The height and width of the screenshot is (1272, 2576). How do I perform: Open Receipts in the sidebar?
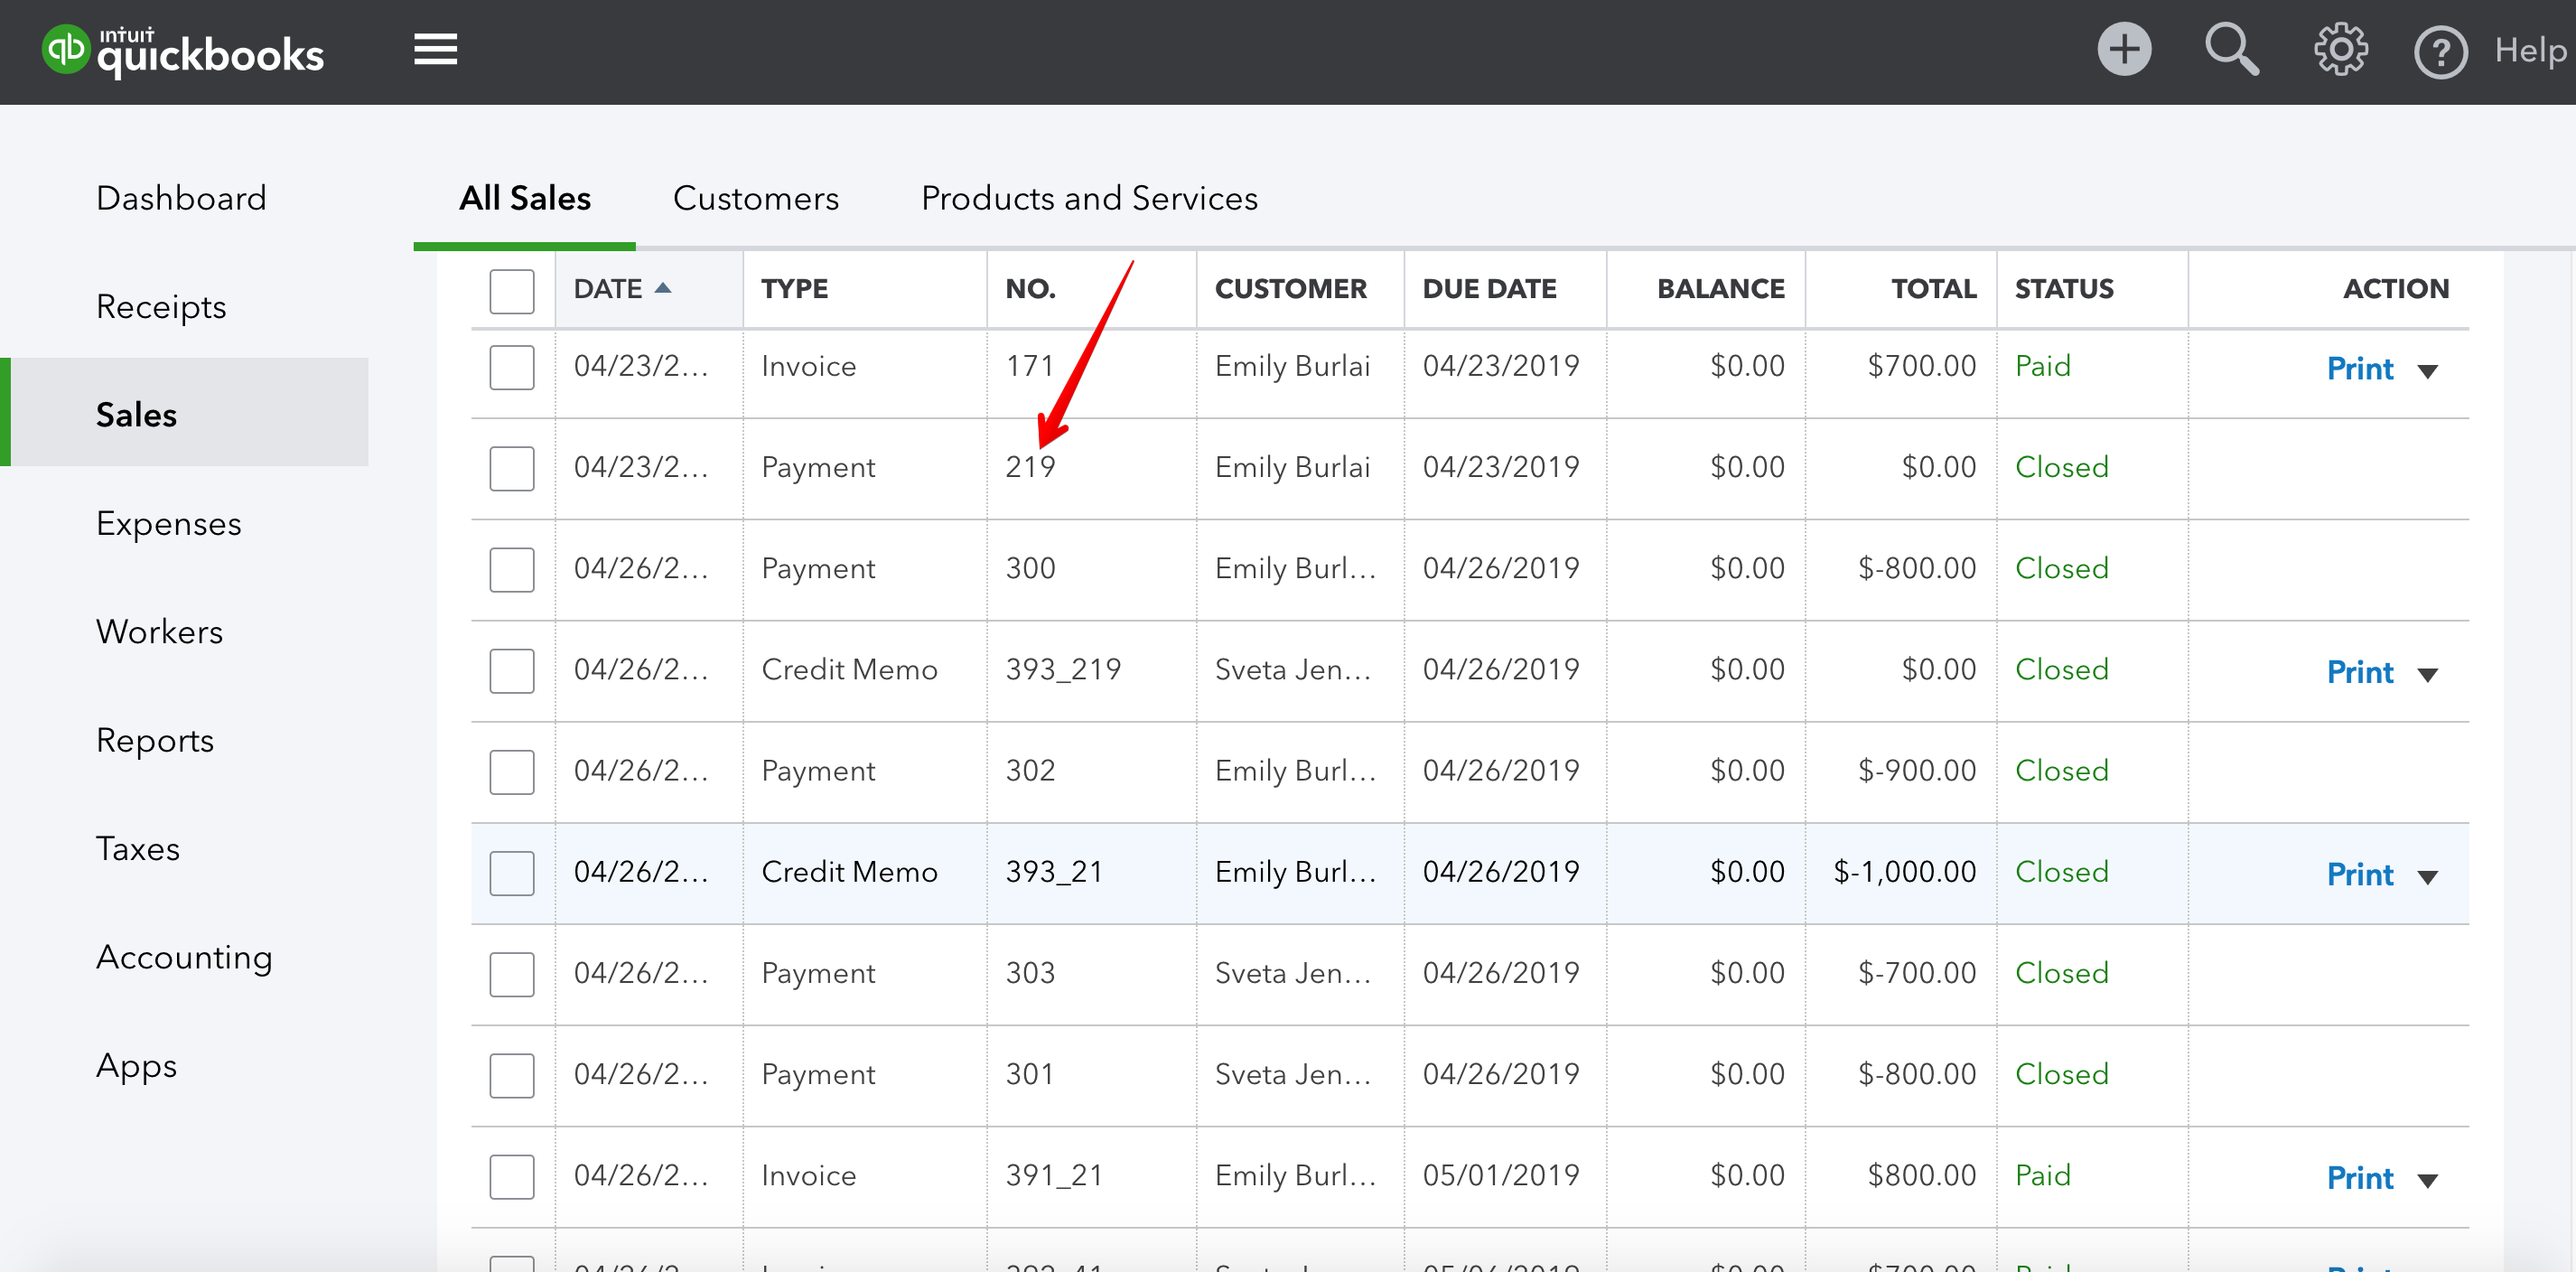point(161,306)
